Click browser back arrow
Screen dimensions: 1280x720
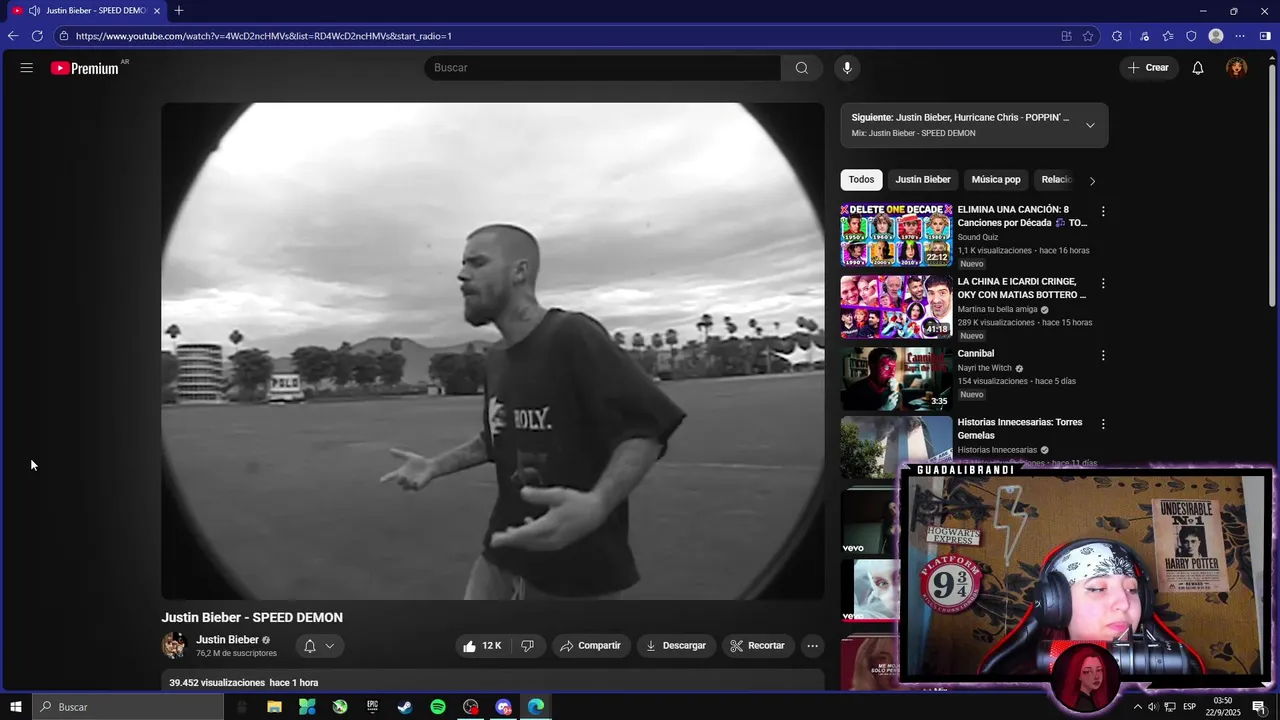(x=13, y=36)
